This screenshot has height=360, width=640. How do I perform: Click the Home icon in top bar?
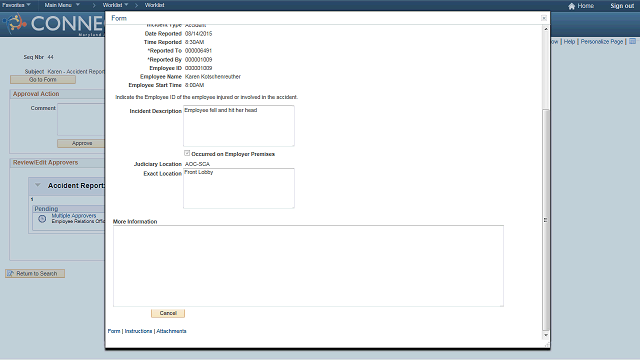click(571, 6)
